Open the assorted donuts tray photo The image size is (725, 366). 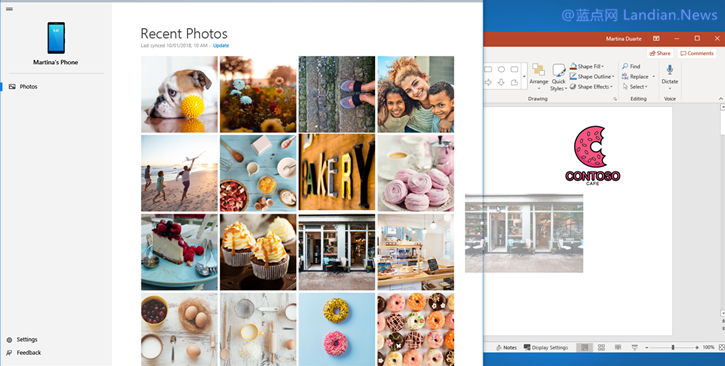coord(416,329)
